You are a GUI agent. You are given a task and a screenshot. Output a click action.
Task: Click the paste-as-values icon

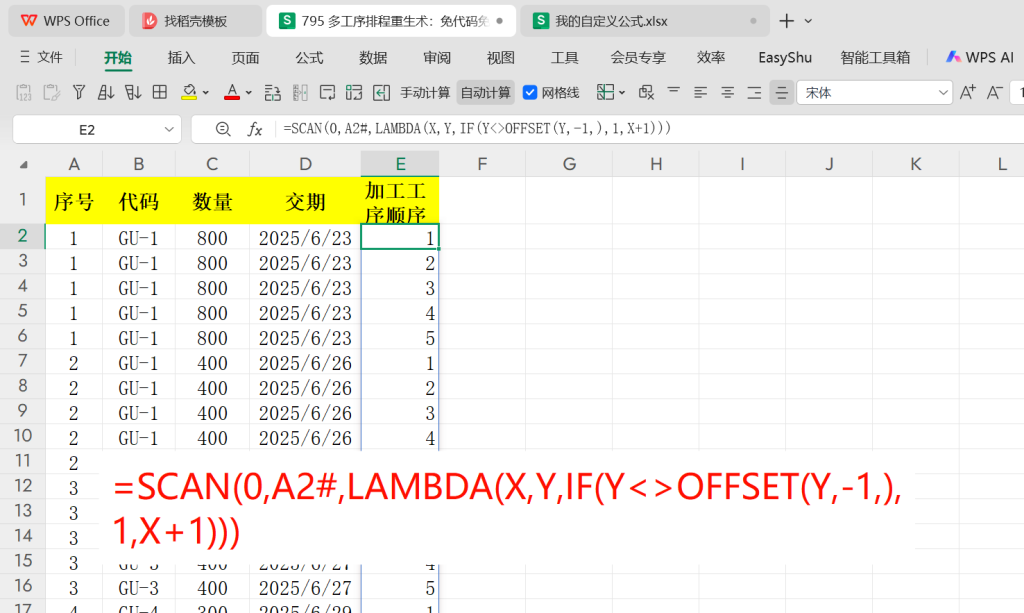tap(24, 93)
